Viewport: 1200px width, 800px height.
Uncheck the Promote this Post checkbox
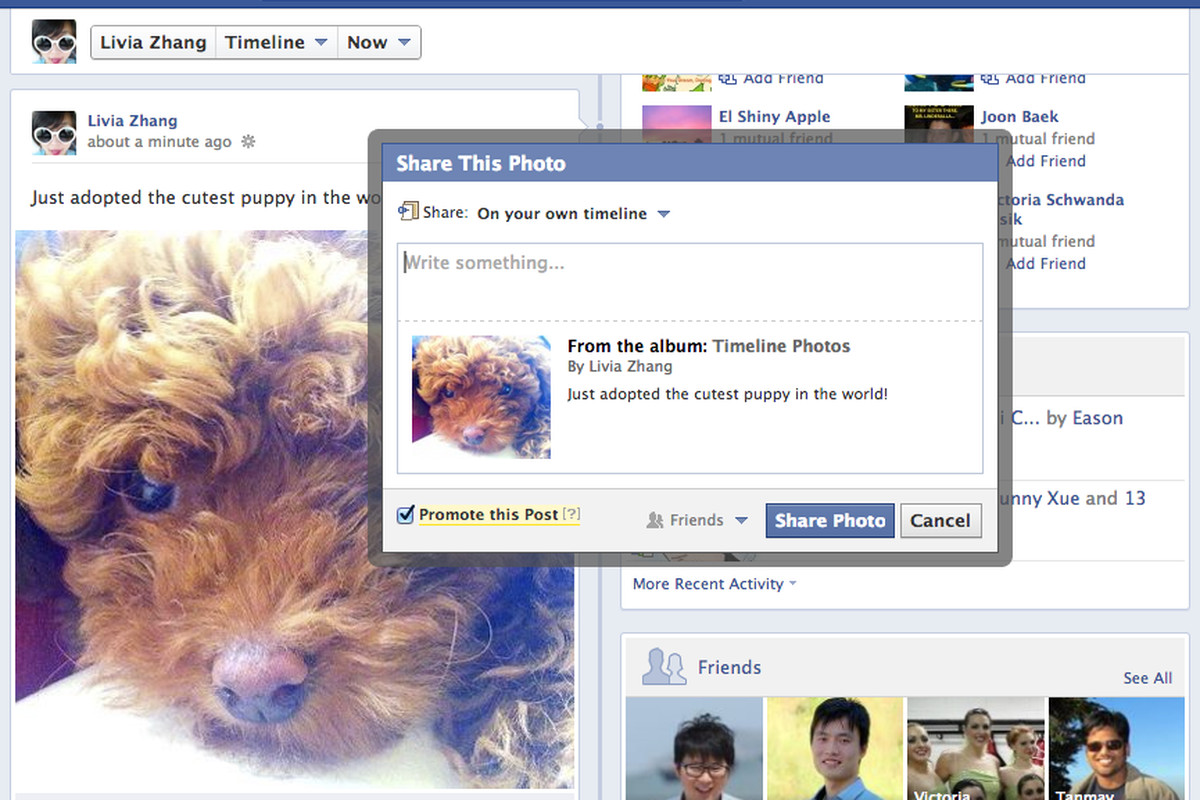click(x=406, y=515)
